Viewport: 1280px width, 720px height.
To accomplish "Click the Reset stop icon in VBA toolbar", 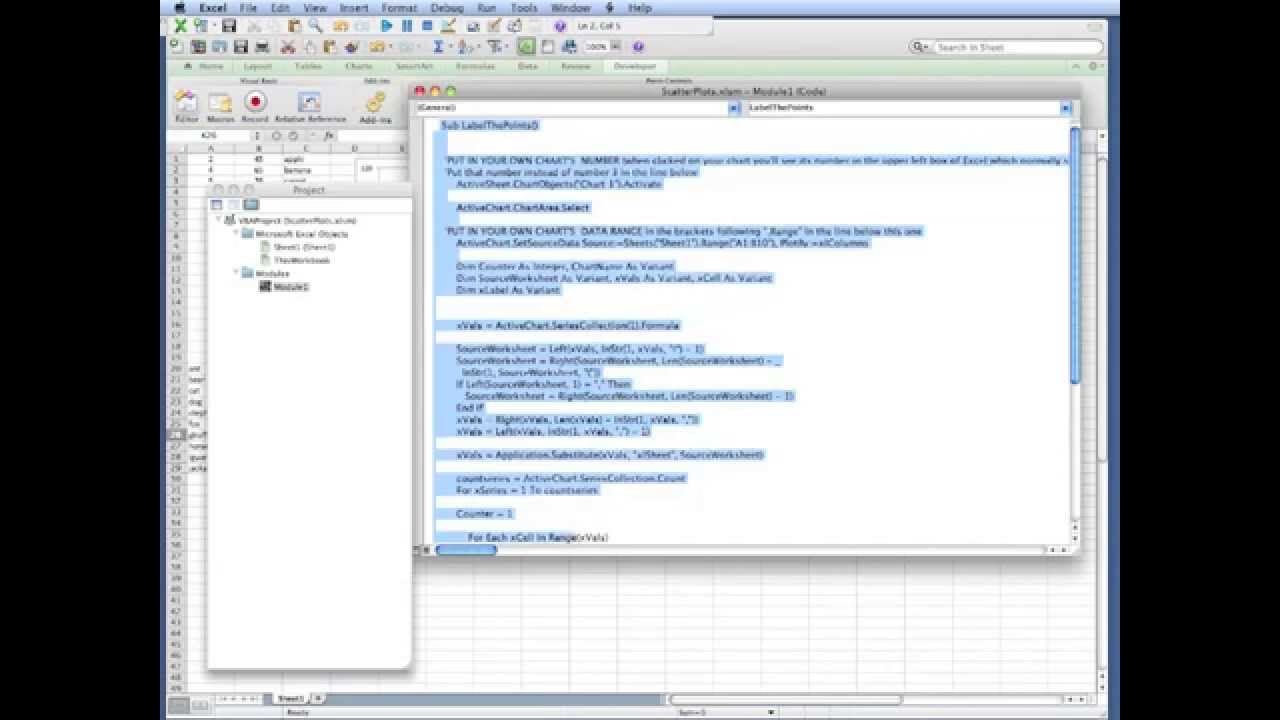I will point(427,26).
